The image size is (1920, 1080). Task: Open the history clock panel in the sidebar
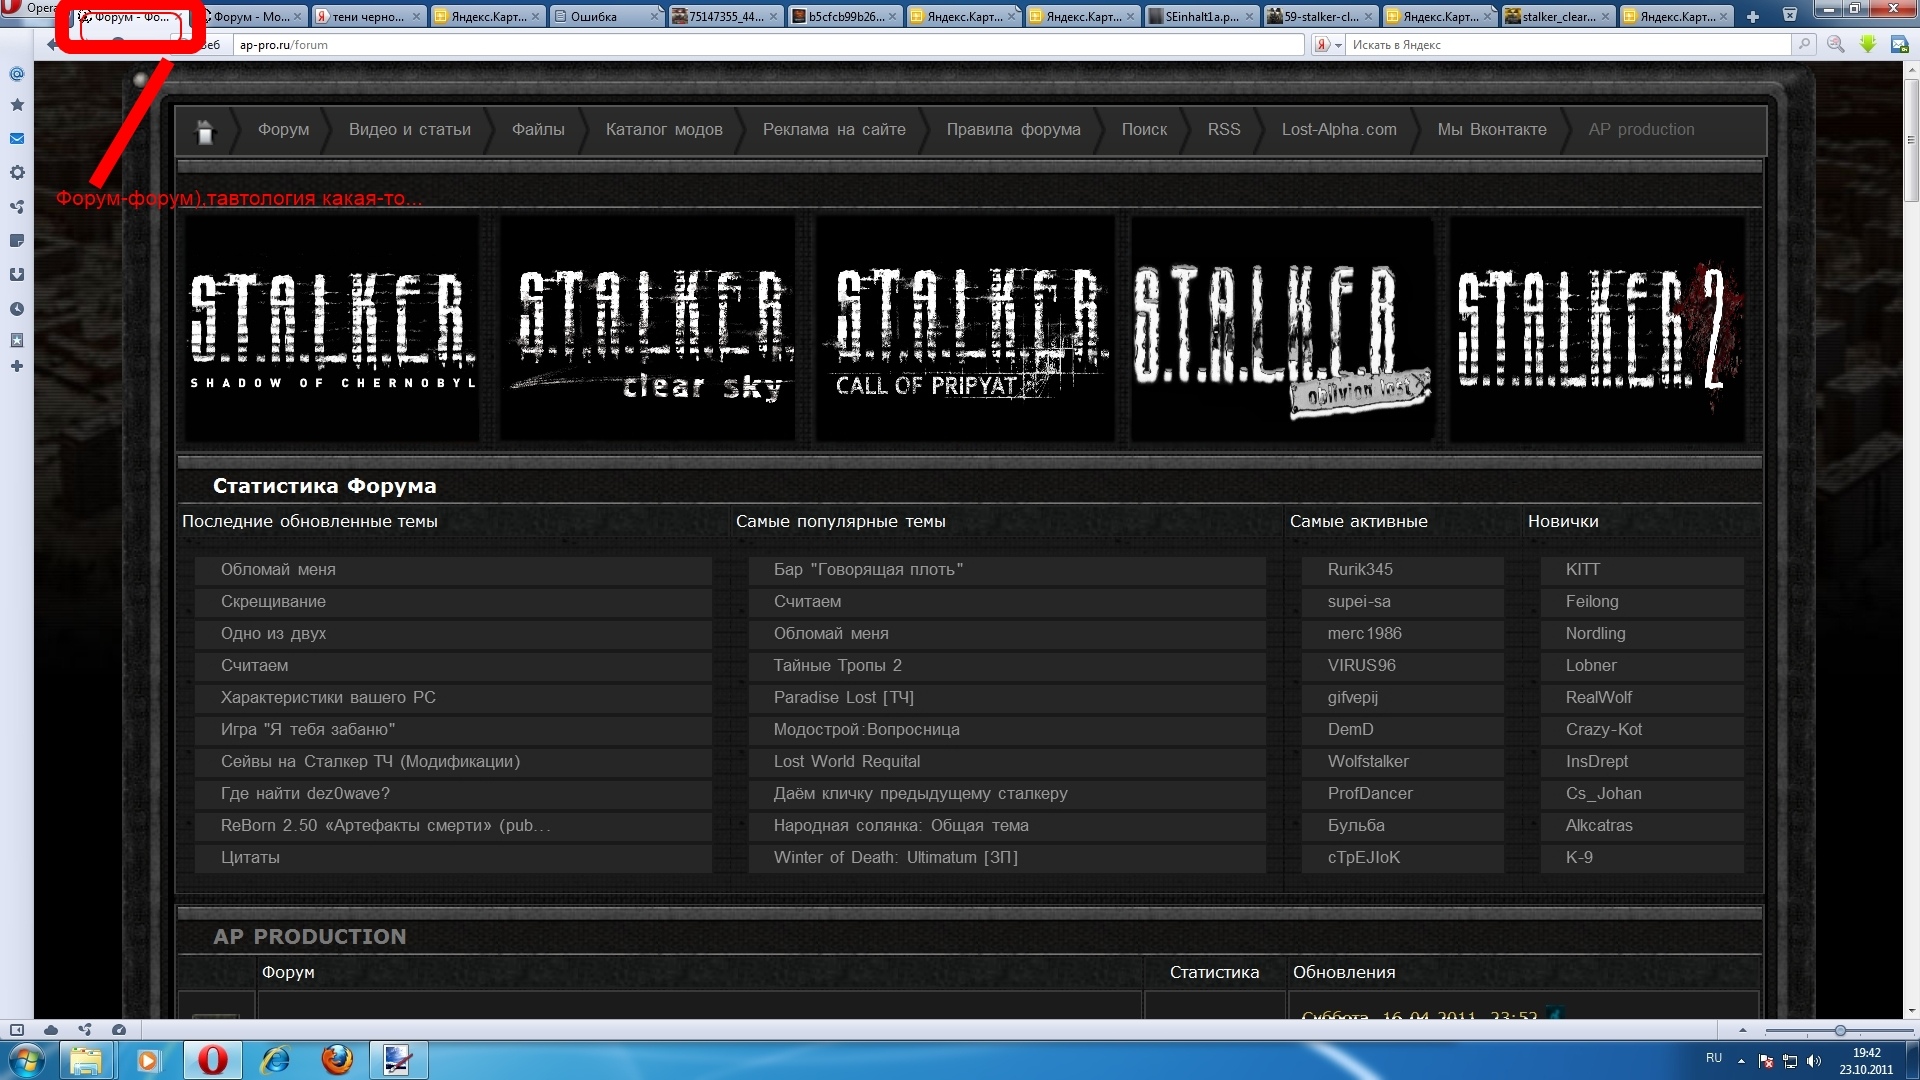(17, 309)
